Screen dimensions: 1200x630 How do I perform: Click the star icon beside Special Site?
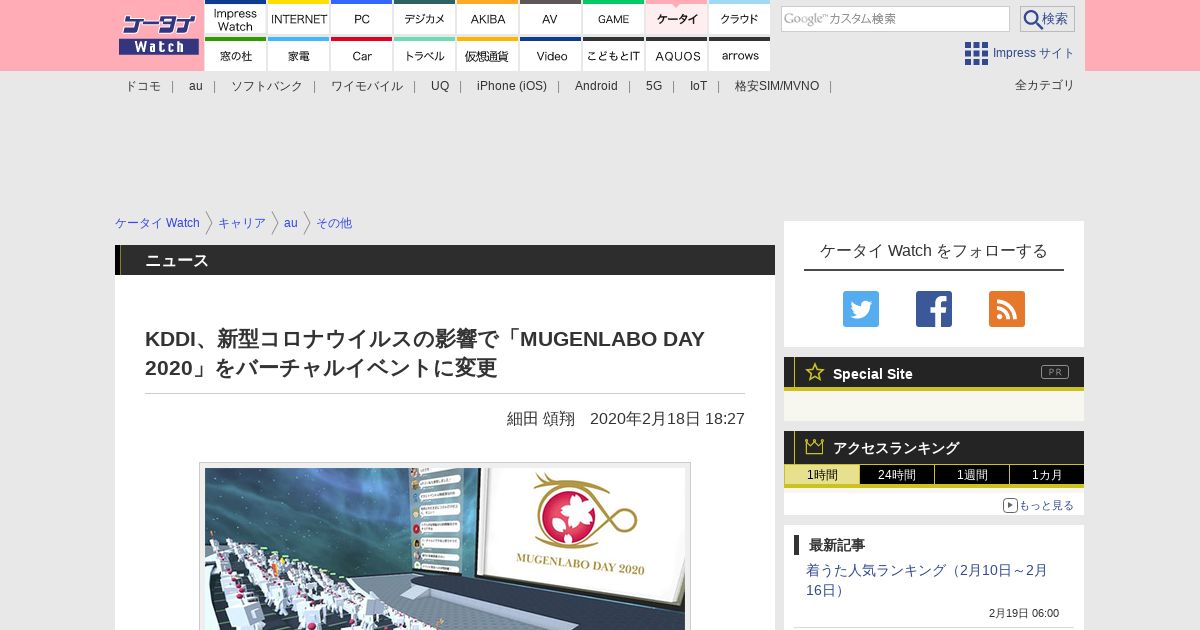(815, 373)
